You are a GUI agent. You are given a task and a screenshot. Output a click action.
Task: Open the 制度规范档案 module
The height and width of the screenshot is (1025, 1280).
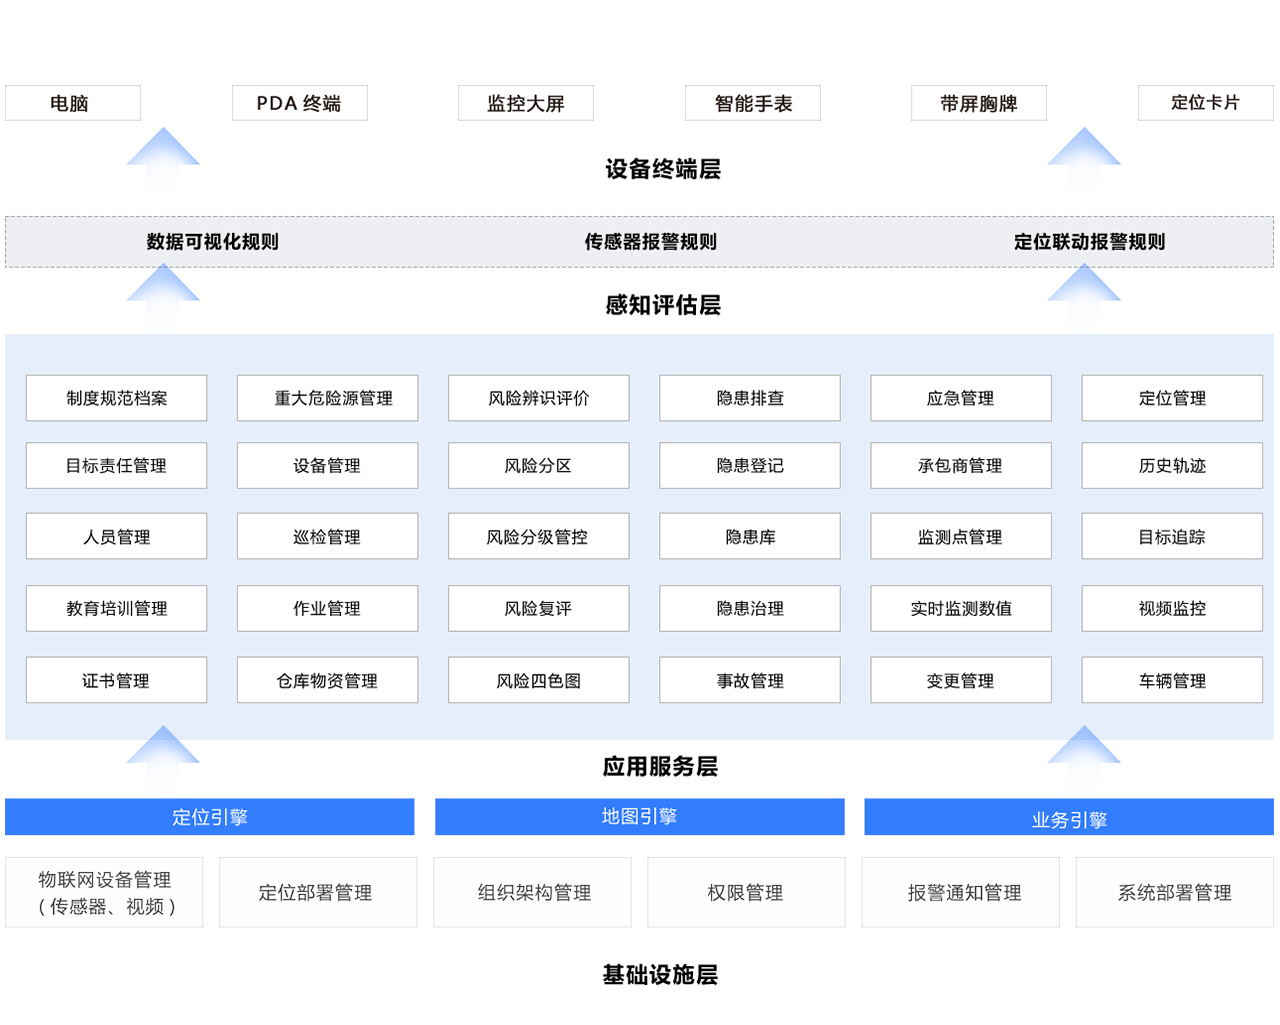tap(116, 398)
